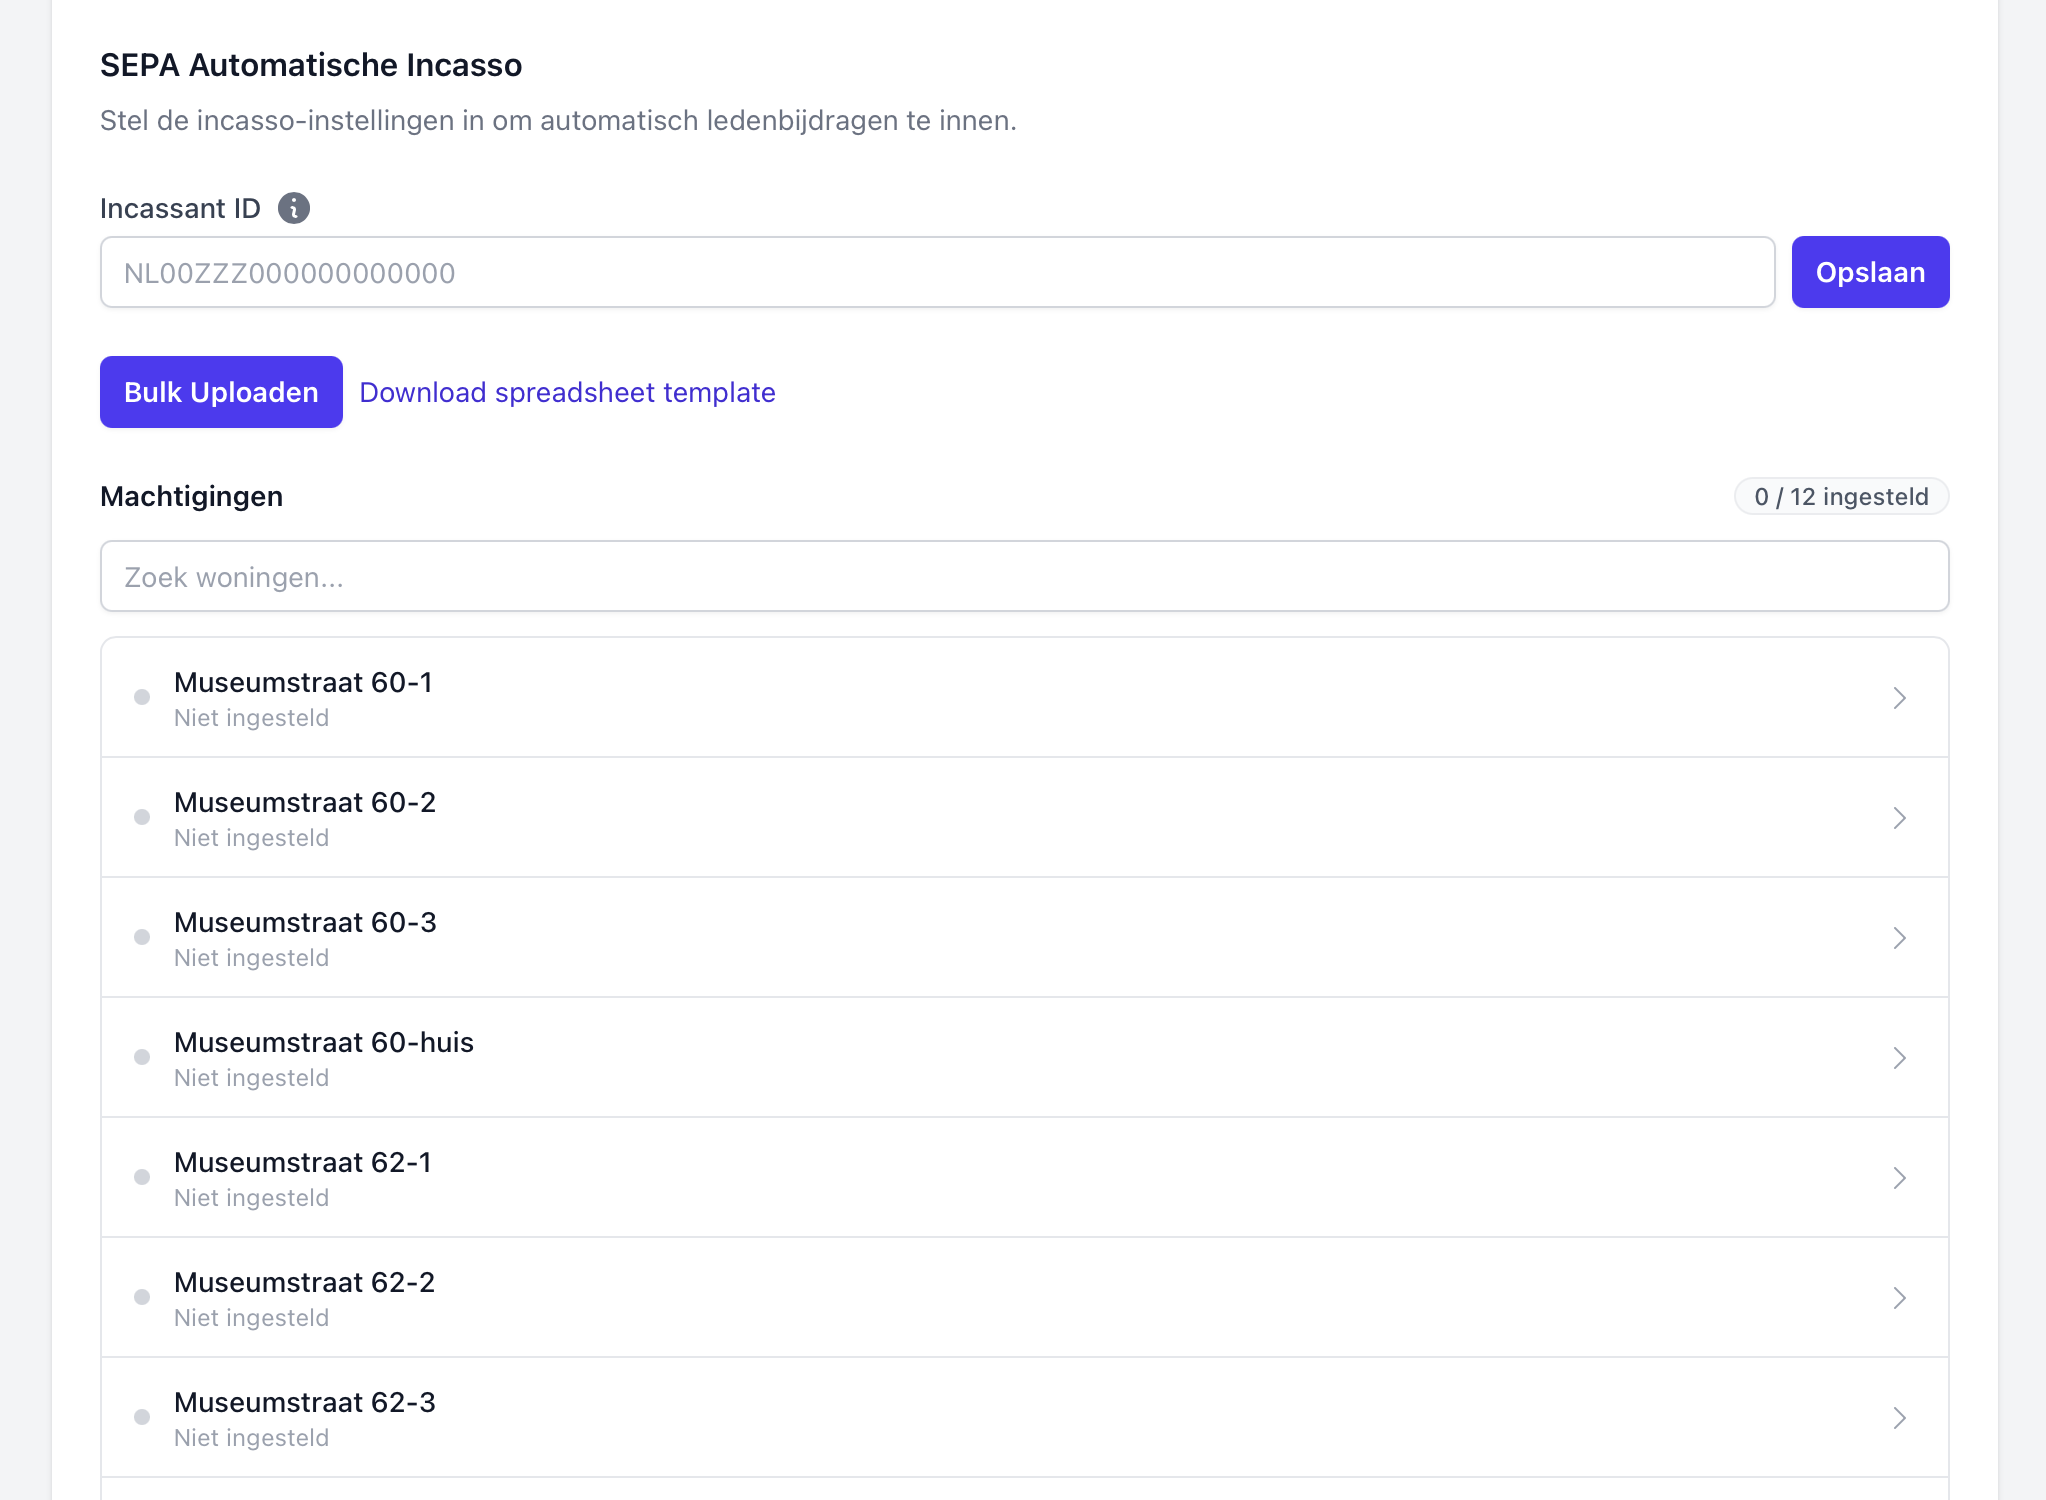The width and height of the screenshot is (2046, 1500).
Task: Open the Museumstraat 62-3 entry
Action: 1024,1418
